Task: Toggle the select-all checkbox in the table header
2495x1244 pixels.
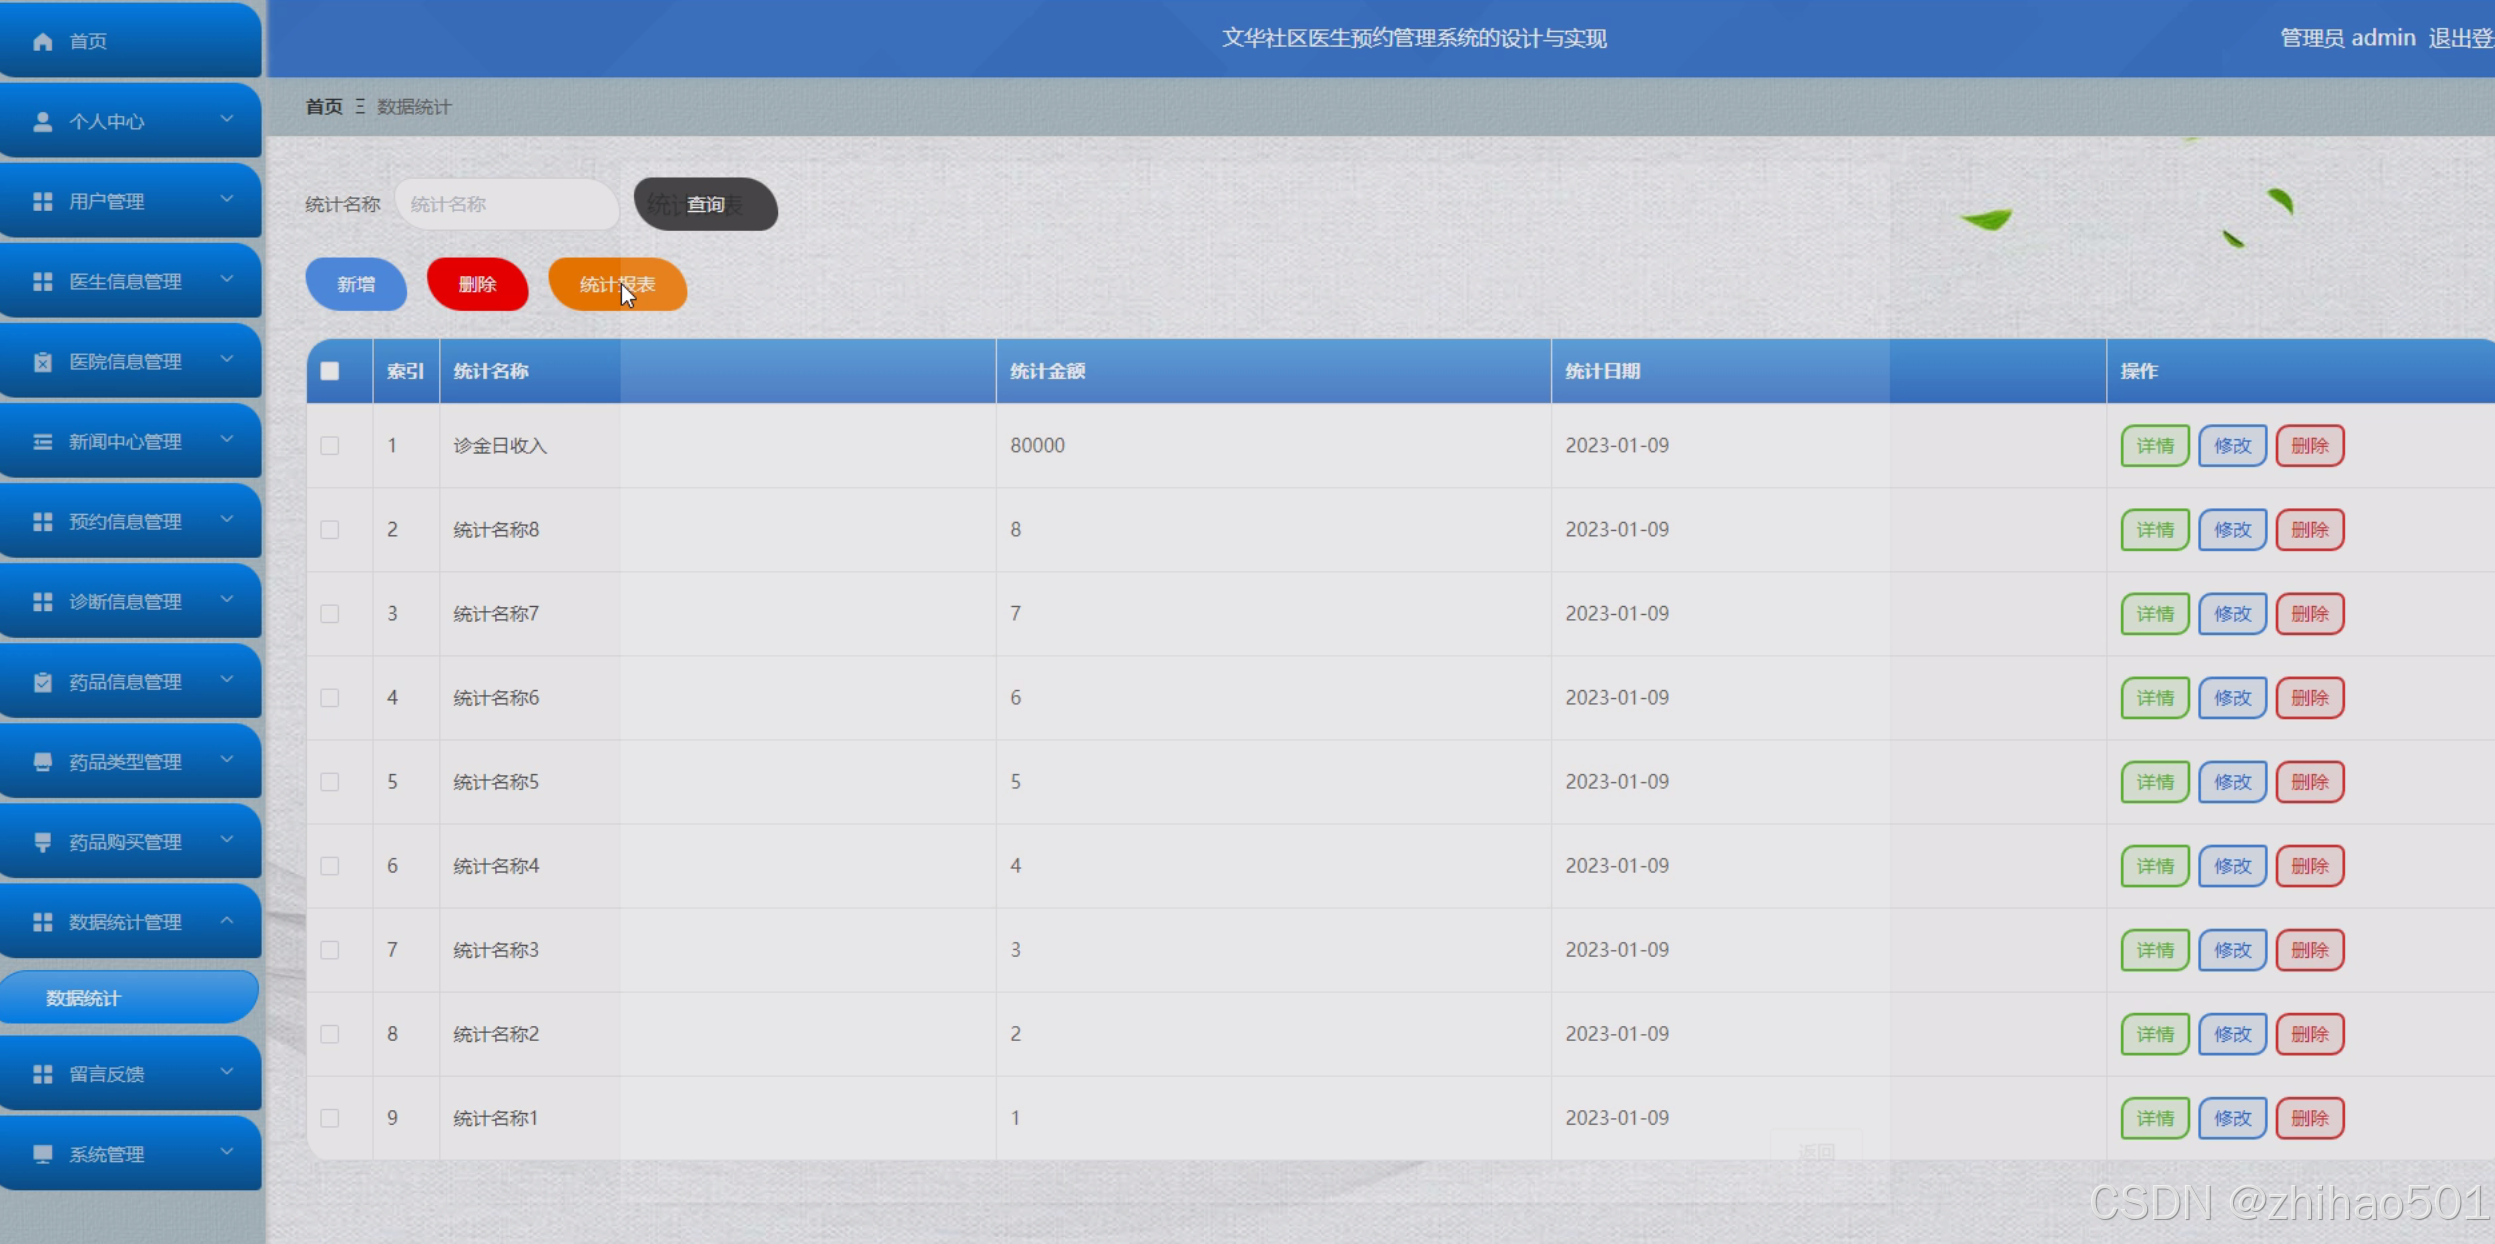Action: (x=330, y=371)
